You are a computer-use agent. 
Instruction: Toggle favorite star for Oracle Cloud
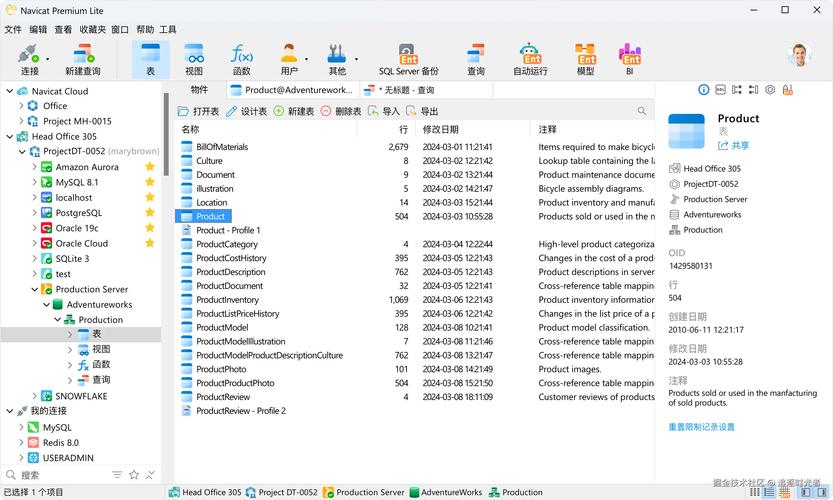[x=150, y=243]
